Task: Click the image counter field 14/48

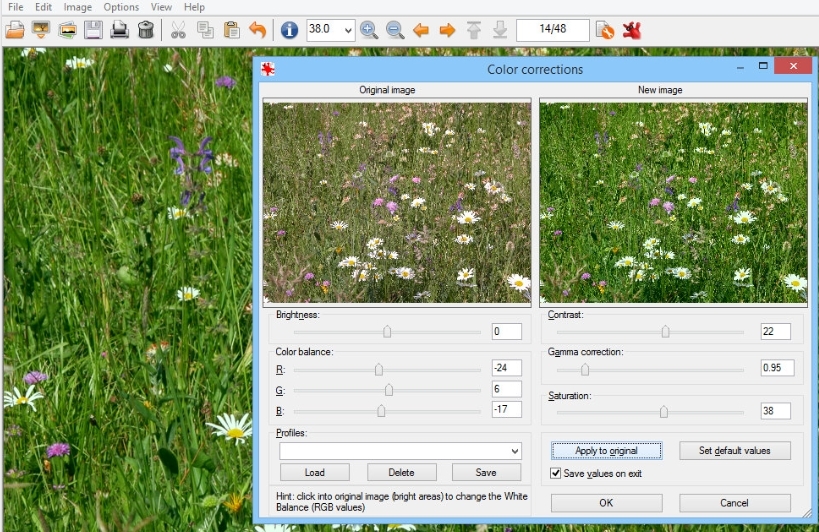Action: click(553, 30)
